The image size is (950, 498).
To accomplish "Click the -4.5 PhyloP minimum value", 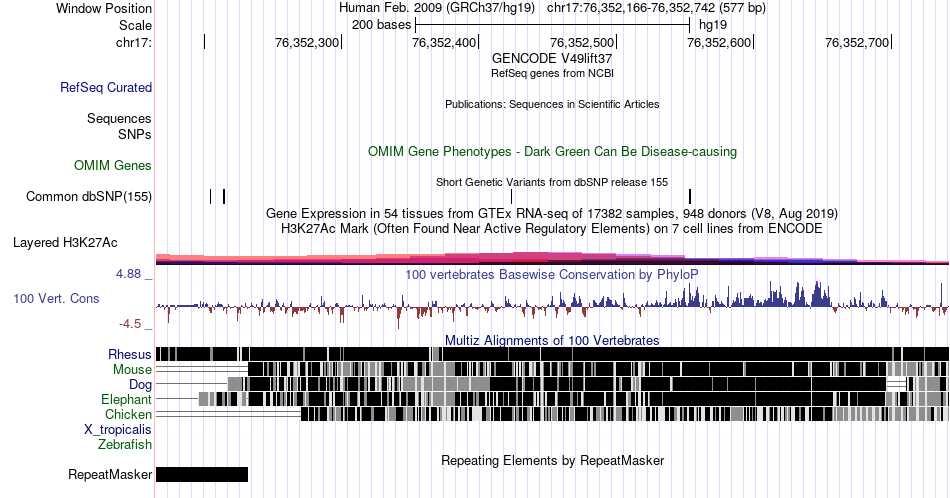I will point(130,324).
